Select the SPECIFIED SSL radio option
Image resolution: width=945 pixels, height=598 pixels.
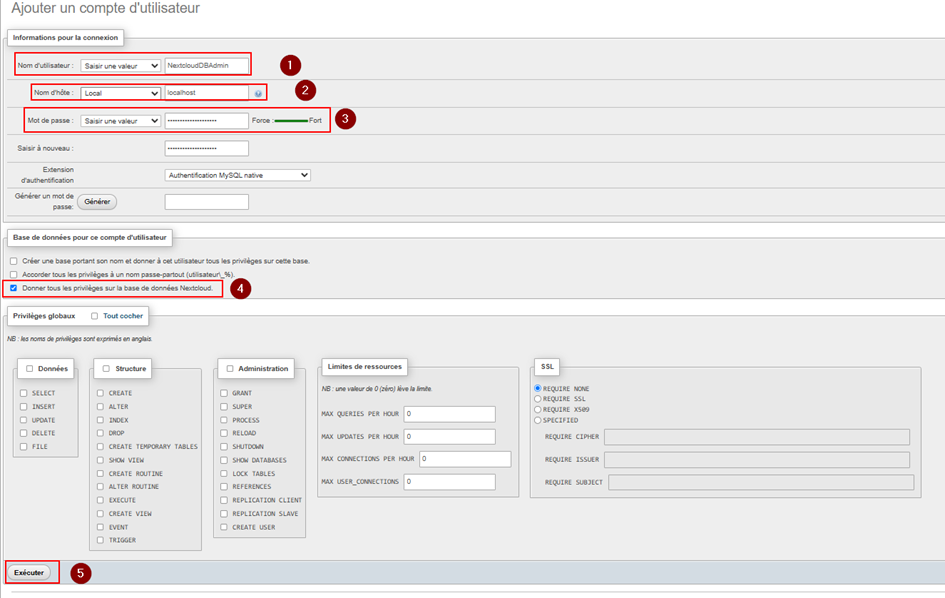(x=537, y=420)
